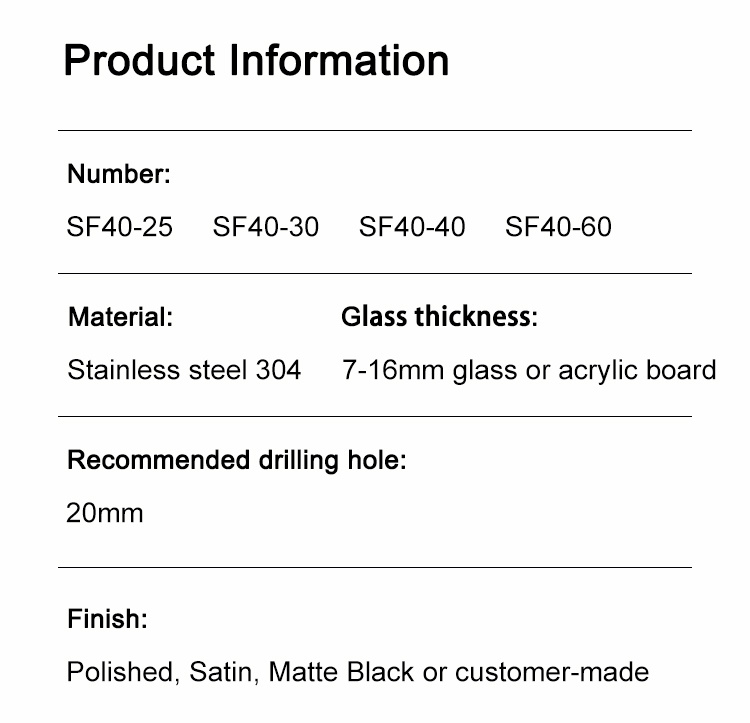The image size is (750, 723).
Task: Select the SF40-40 model number
Action: (412, 227)
